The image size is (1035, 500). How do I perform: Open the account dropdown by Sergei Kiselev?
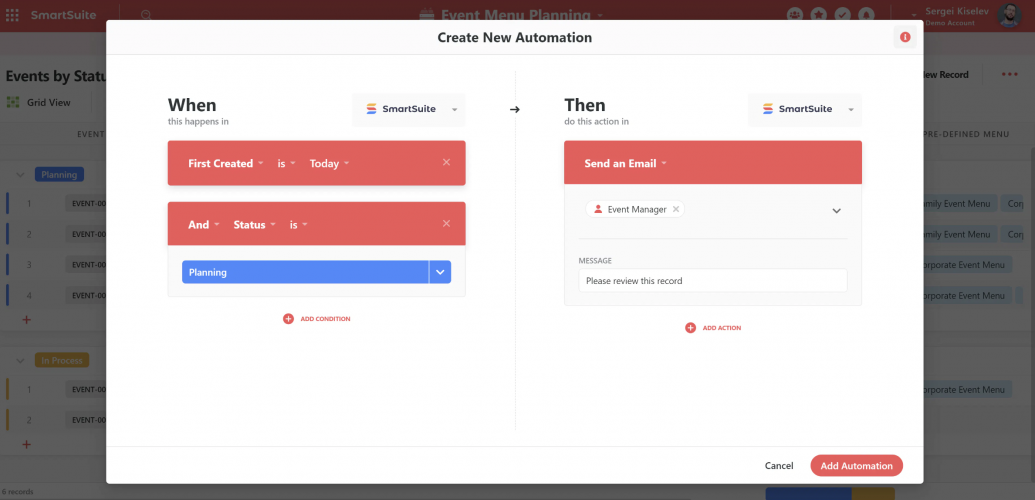coord(914,15)
